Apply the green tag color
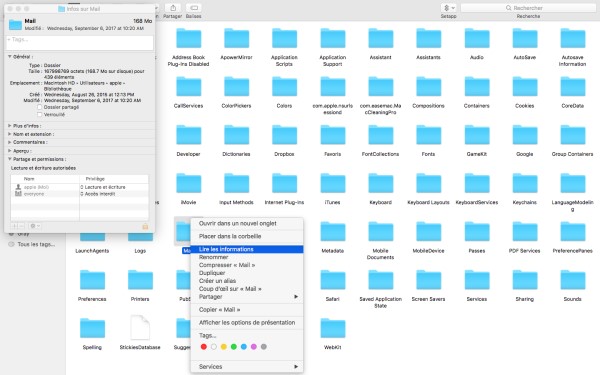 coord(234,347)
